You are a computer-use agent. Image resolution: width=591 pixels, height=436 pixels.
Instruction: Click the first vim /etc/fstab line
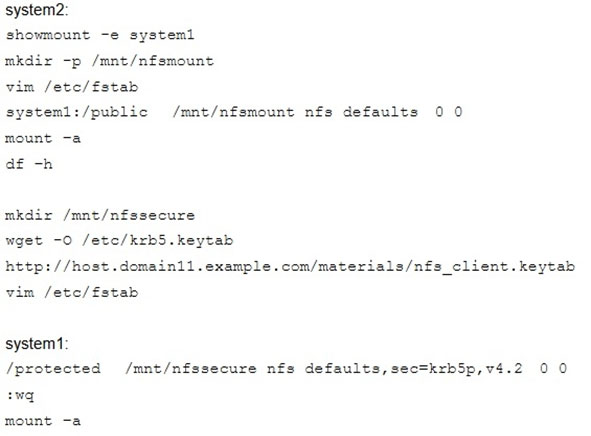[72, 87]
